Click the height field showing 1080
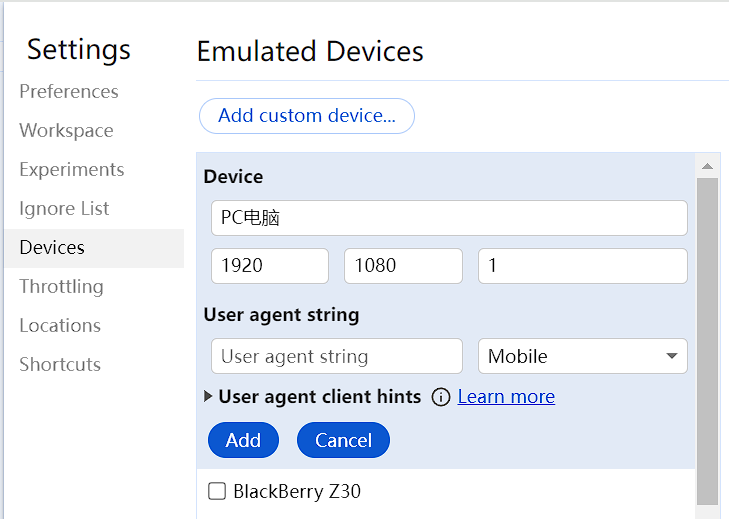This screenshot has width=729, height=519. pyautogui.click(x=403, y=266)
